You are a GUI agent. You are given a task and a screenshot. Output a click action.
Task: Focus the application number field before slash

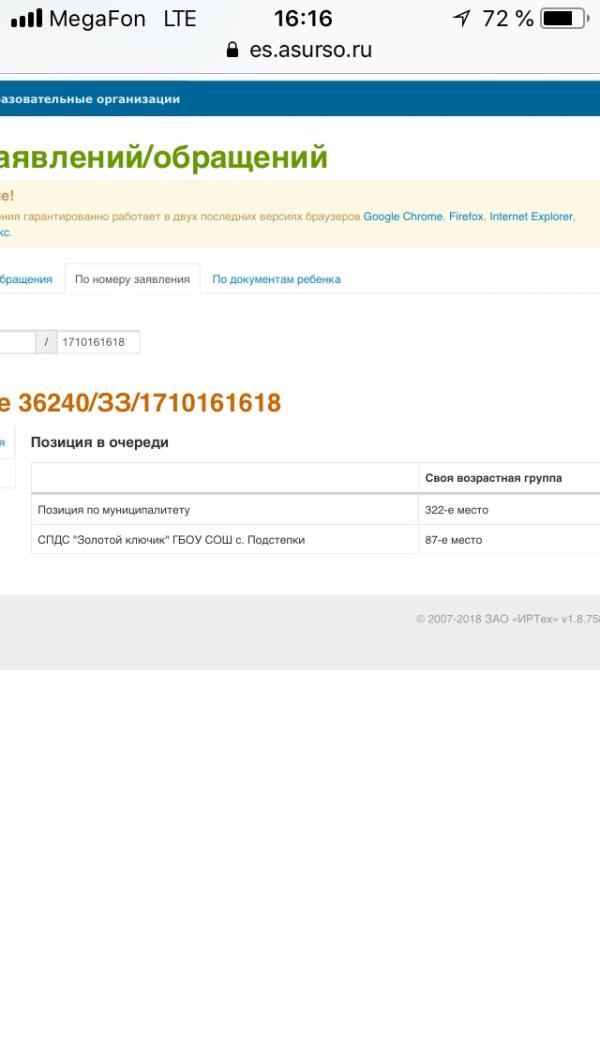tap(16, 342)
